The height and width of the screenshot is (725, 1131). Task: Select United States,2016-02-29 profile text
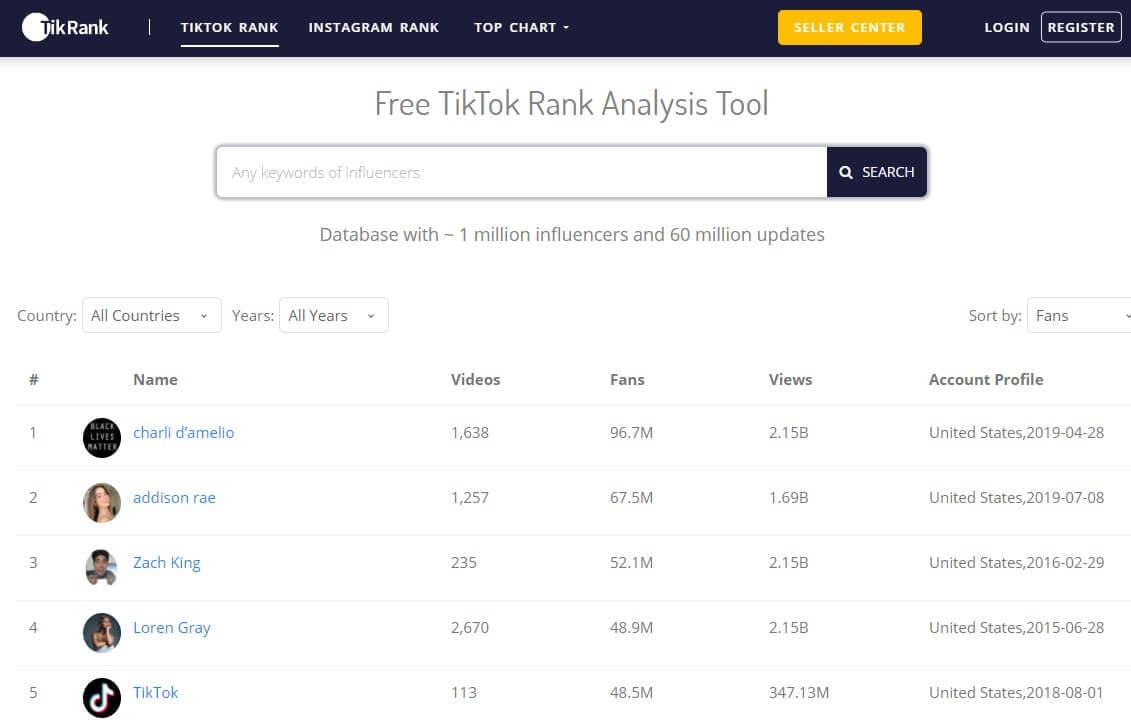[x=1016, y=562]
